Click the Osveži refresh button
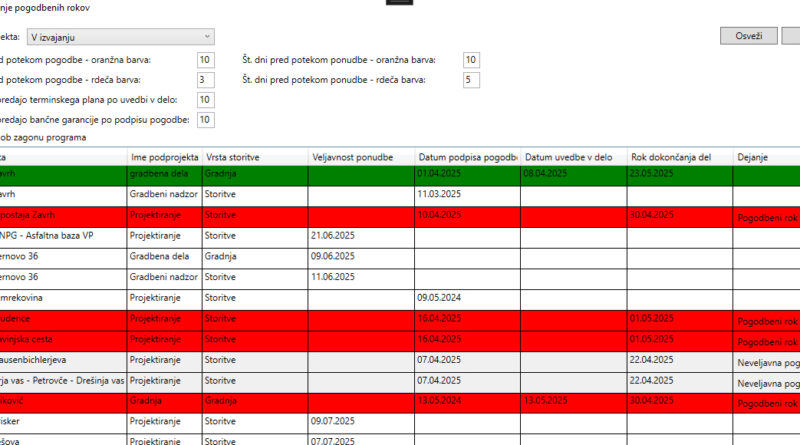 [748, 36]
